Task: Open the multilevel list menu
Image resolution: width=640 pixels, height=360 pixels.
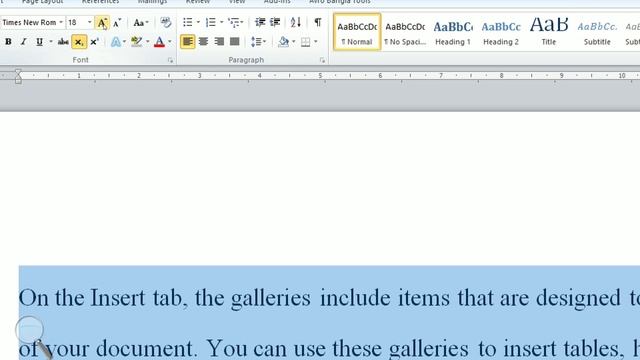Action: pyautogui.click(x=236, y=22)
